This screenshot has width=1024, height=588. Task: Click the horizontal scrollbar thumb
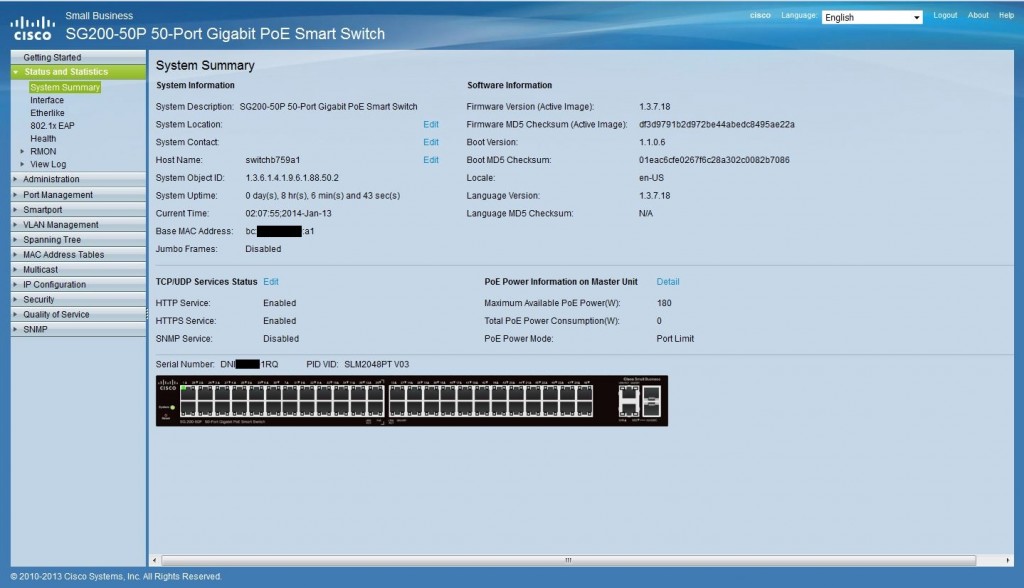pyautogui.click(x=568, y=560)
